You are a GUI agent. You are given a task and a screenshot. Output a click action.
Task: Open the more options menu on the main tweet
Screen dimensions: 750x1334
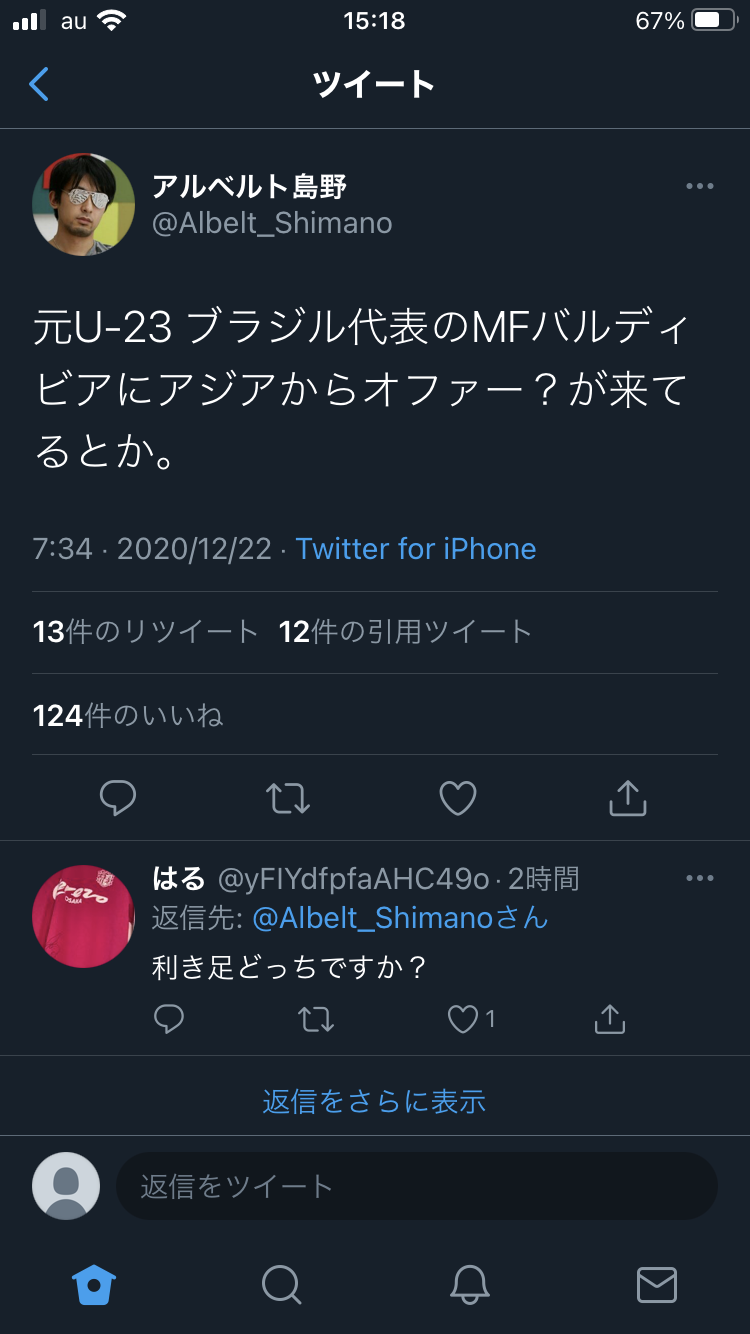click(700, 186)
